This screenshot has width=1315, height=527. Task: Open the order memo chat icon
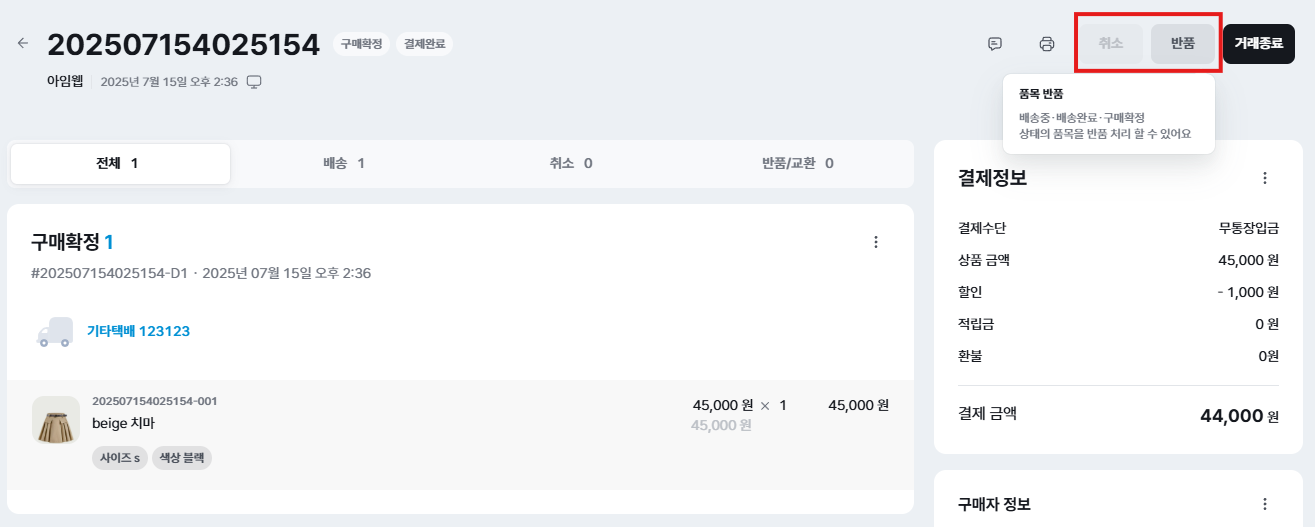coord(995,44)
